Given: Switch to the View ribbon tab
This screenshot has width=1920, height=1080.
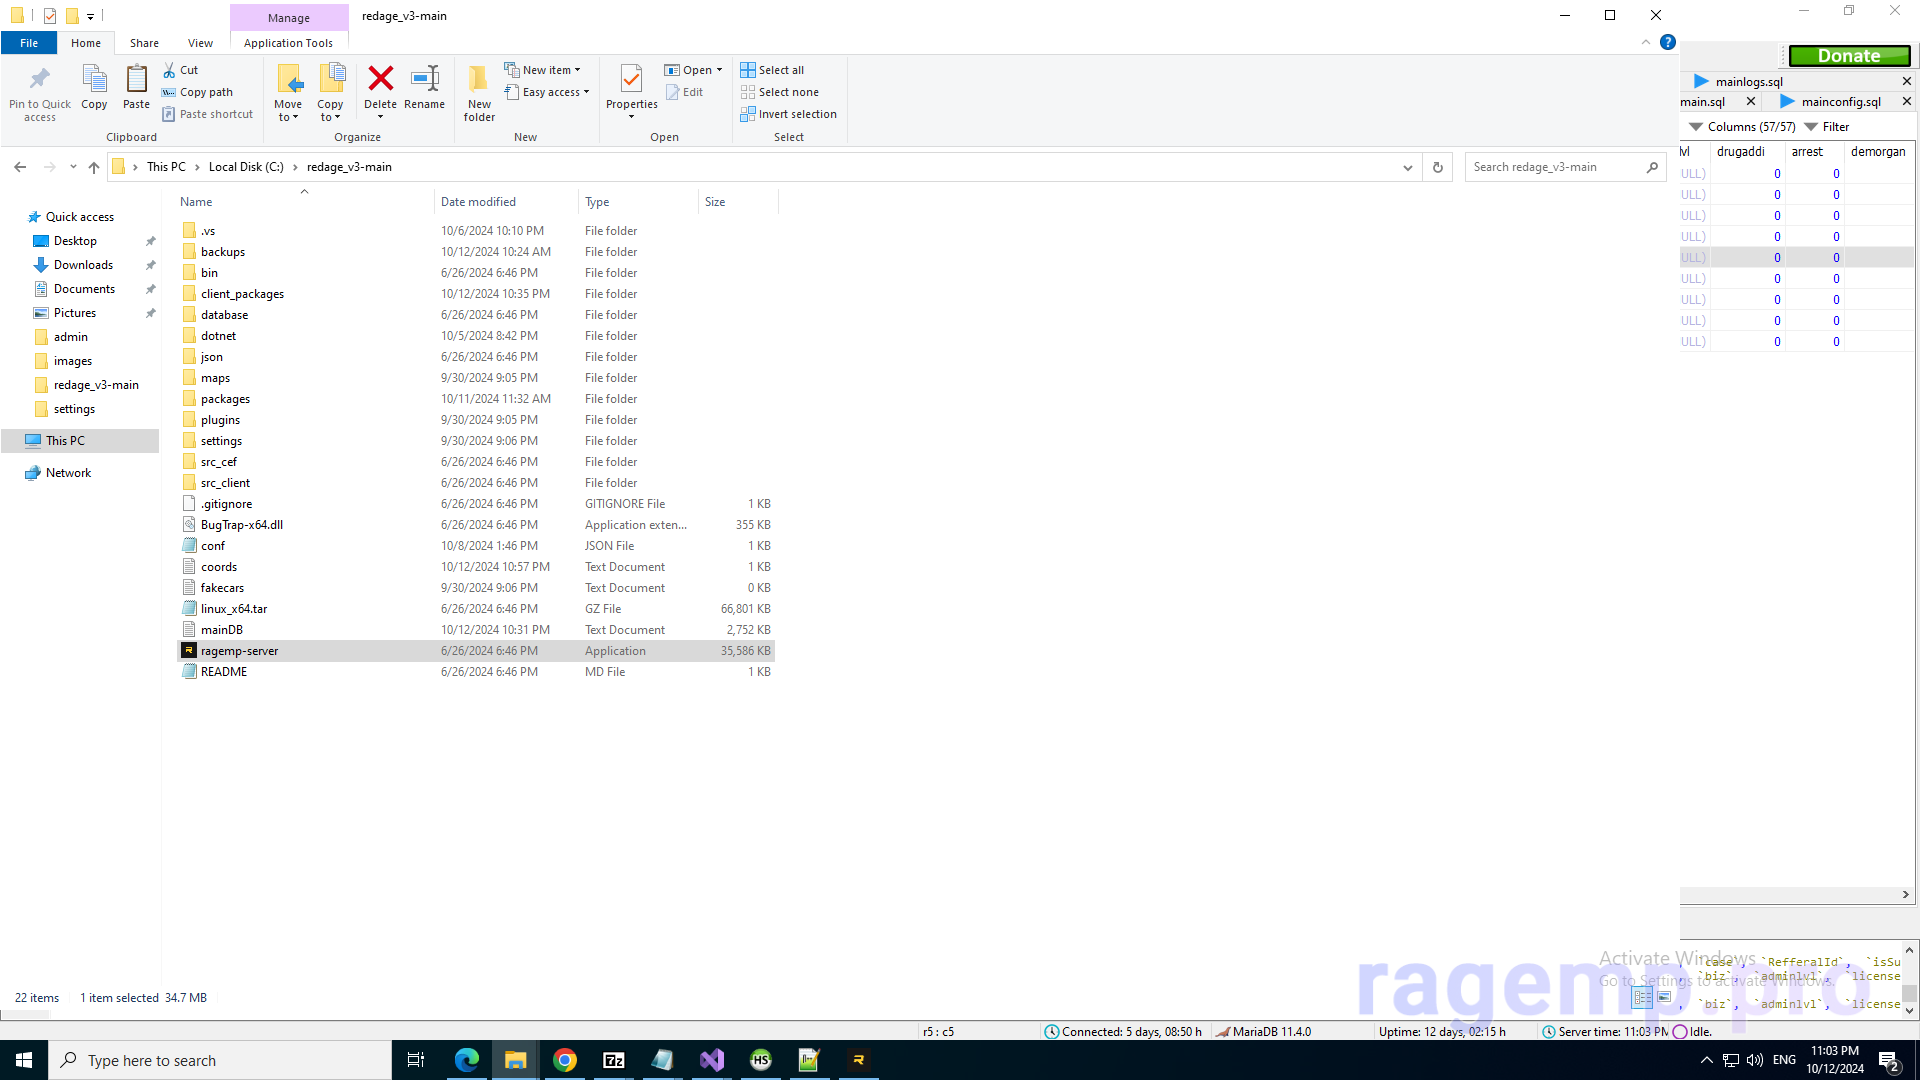Looking at the screenshot, I should pyautogui.click(x=200, y=43).
